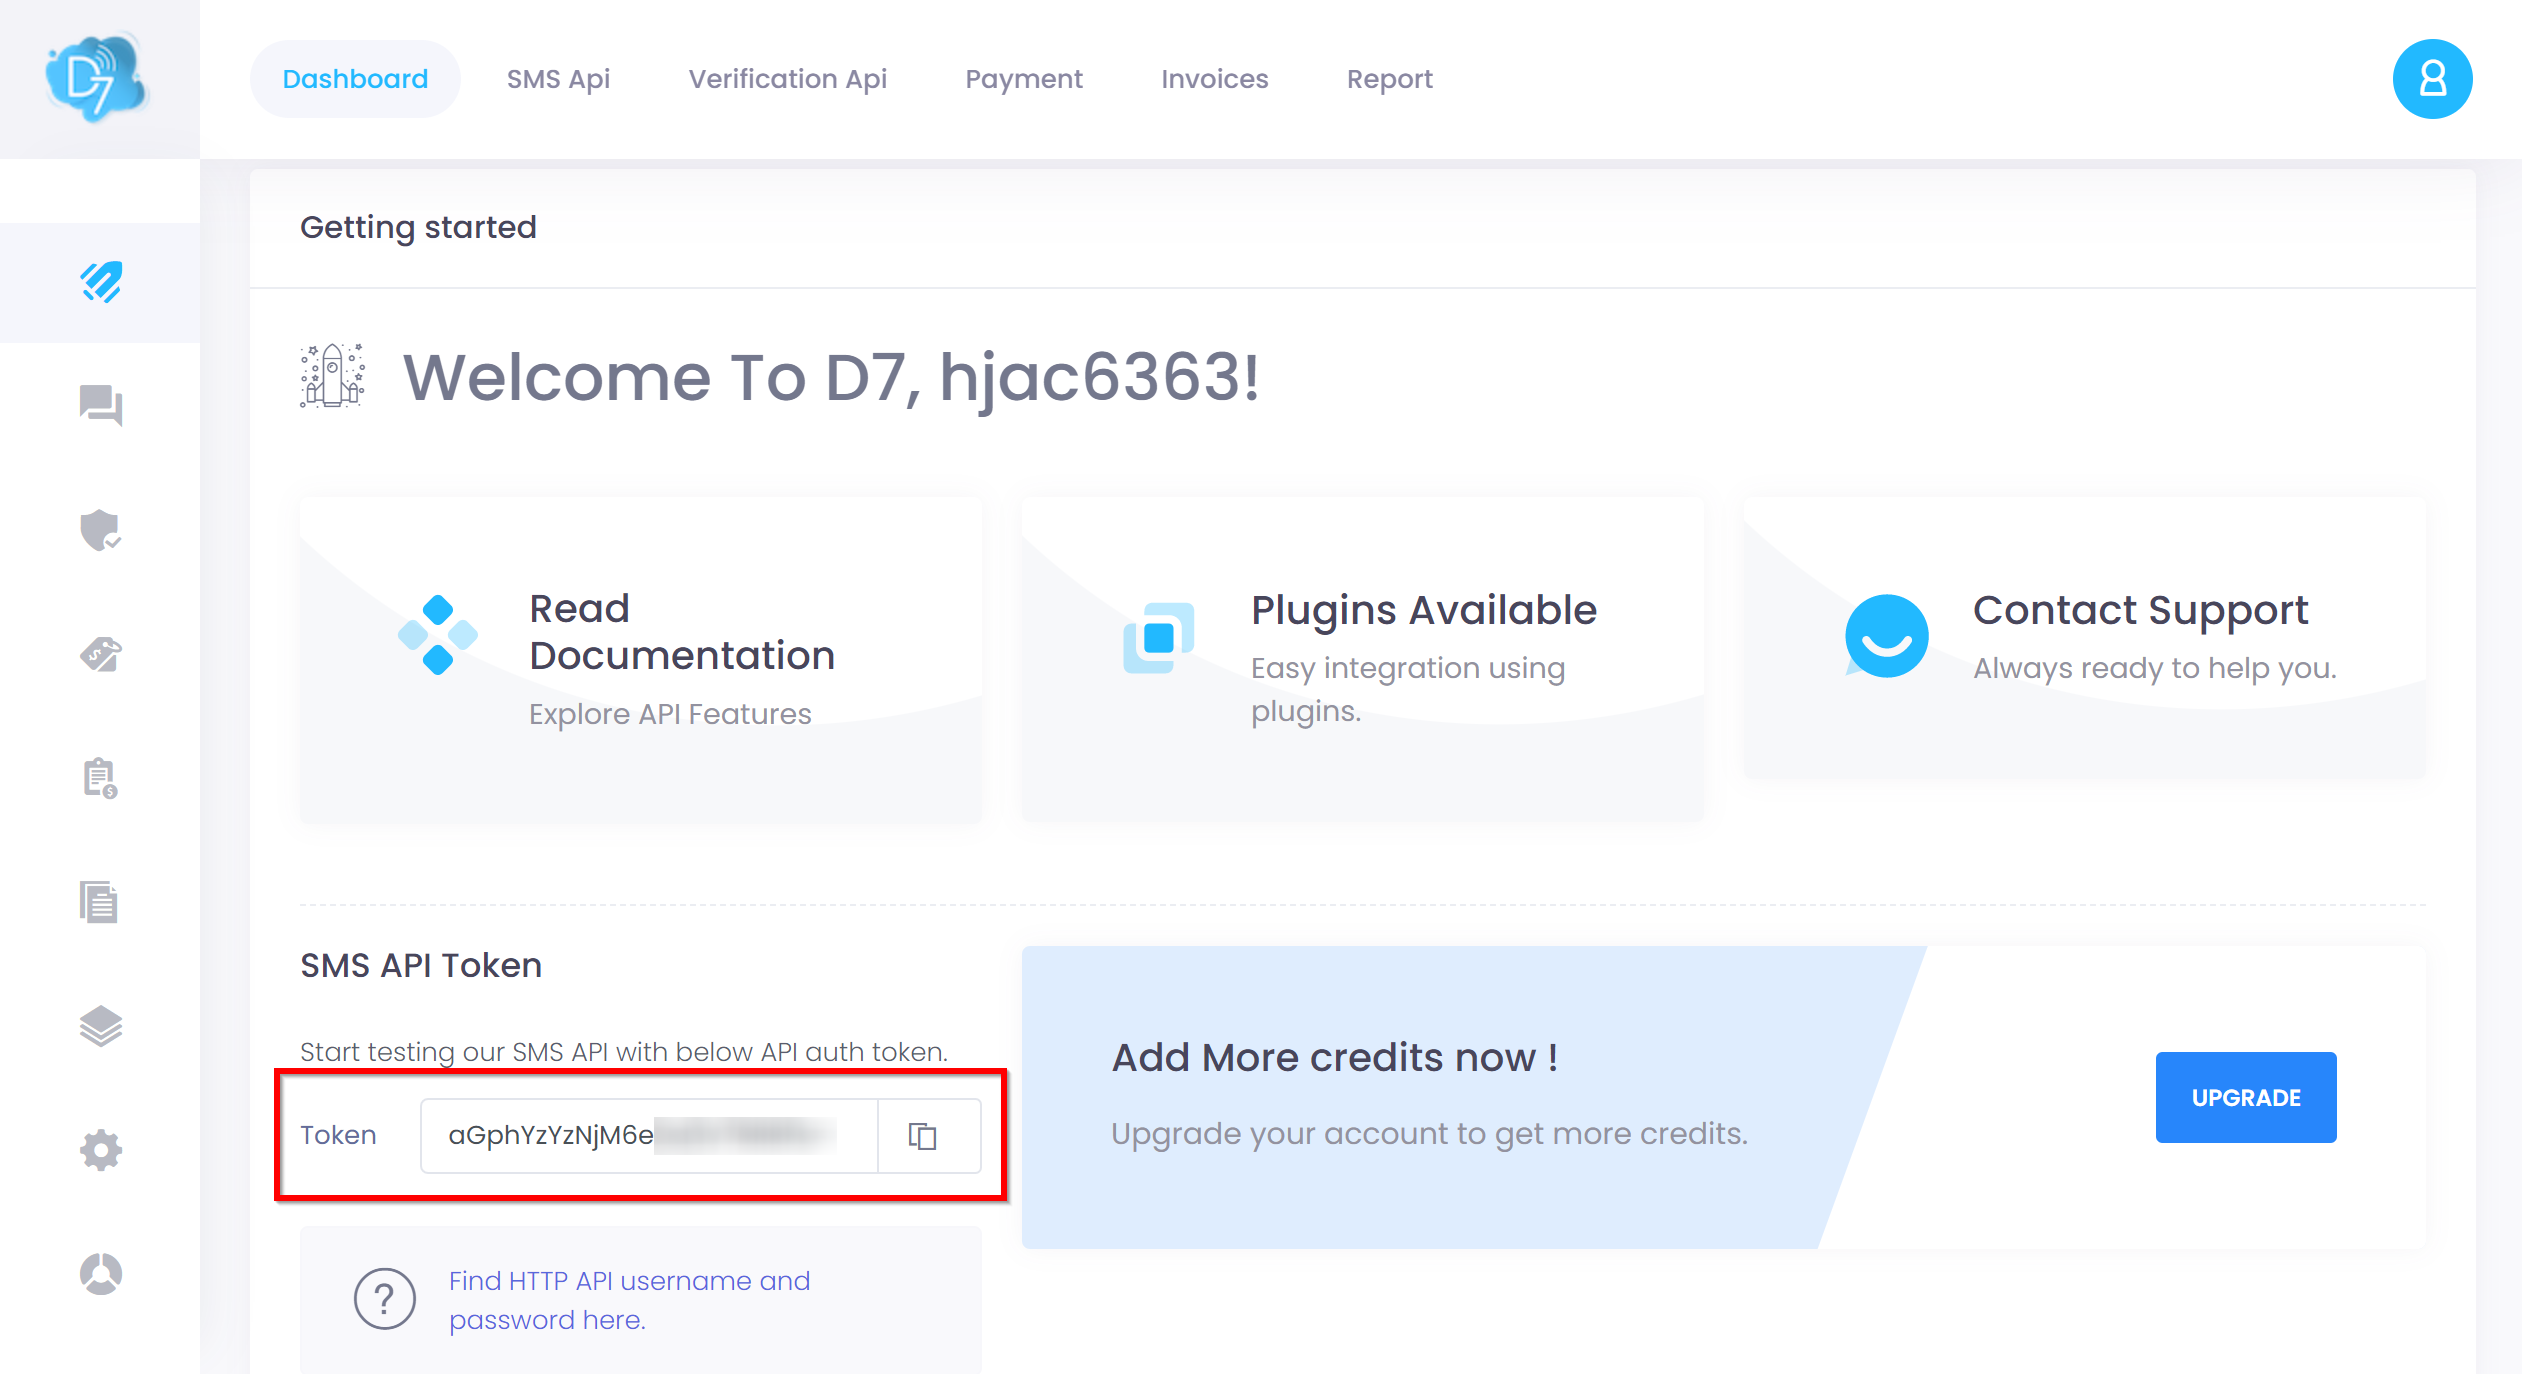The image size is (2522, 1374).
Task: Click the 'Token' field label
Action: [x=338, y=1135]
